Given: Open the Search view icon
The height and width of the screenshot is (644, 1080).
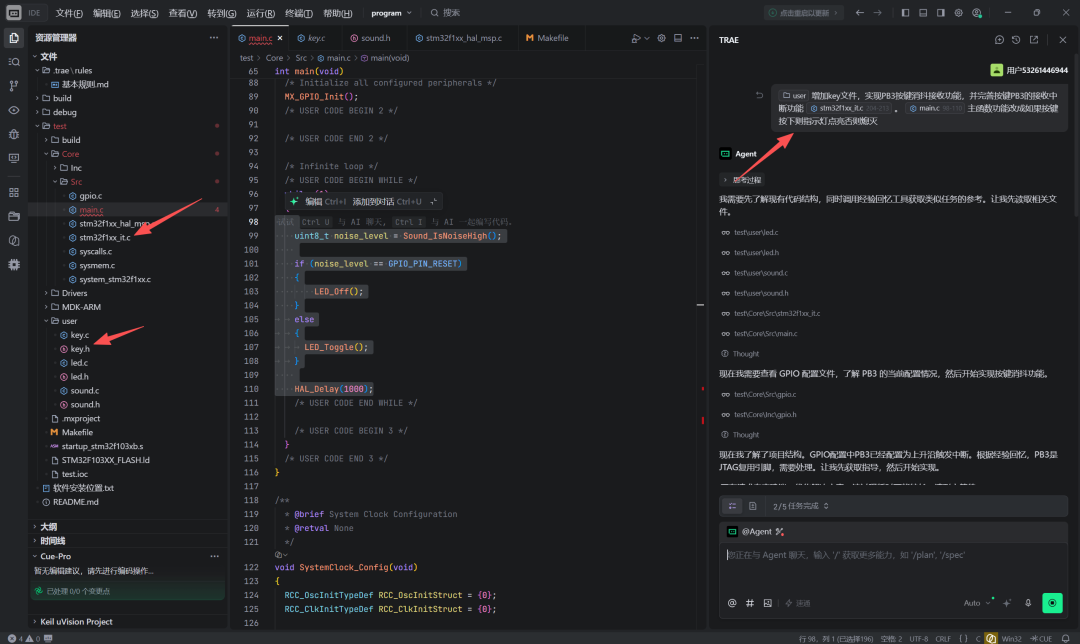Looking at the screenshot, I should click(x=14, y=62).
